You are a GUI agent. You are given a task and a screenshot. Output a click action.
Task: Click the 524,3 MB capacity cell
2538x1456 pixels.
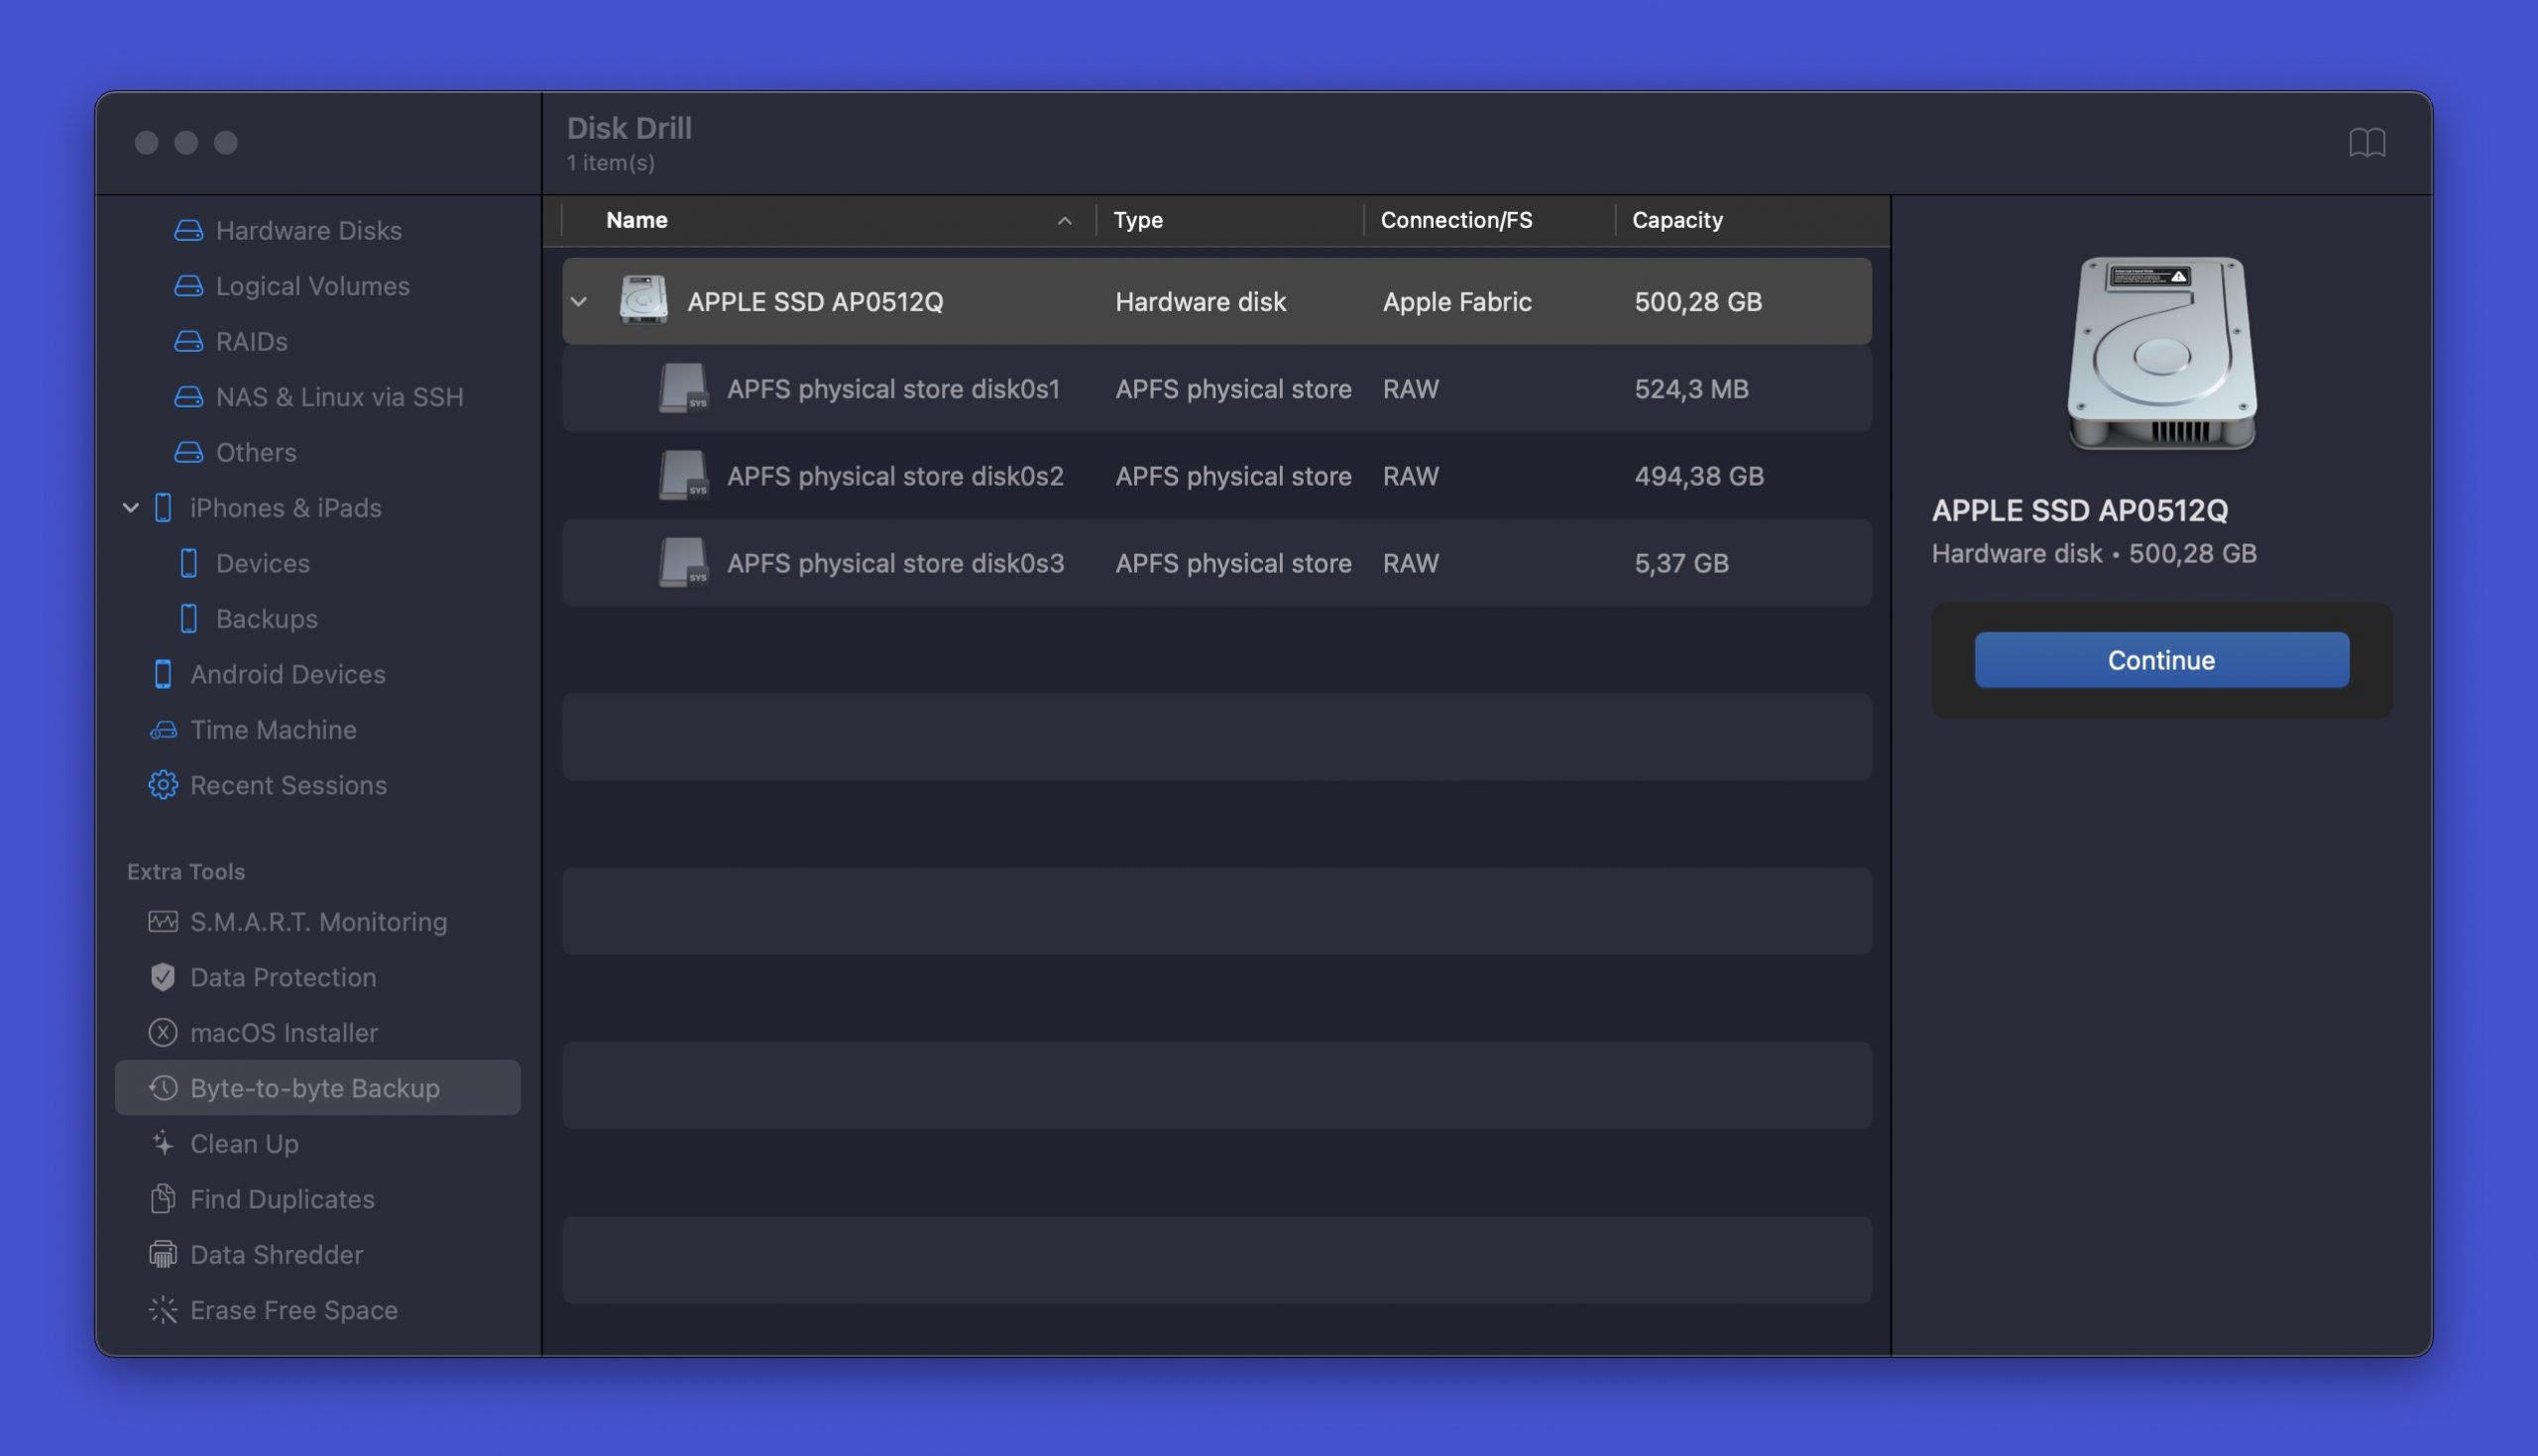coord(1691,389)
